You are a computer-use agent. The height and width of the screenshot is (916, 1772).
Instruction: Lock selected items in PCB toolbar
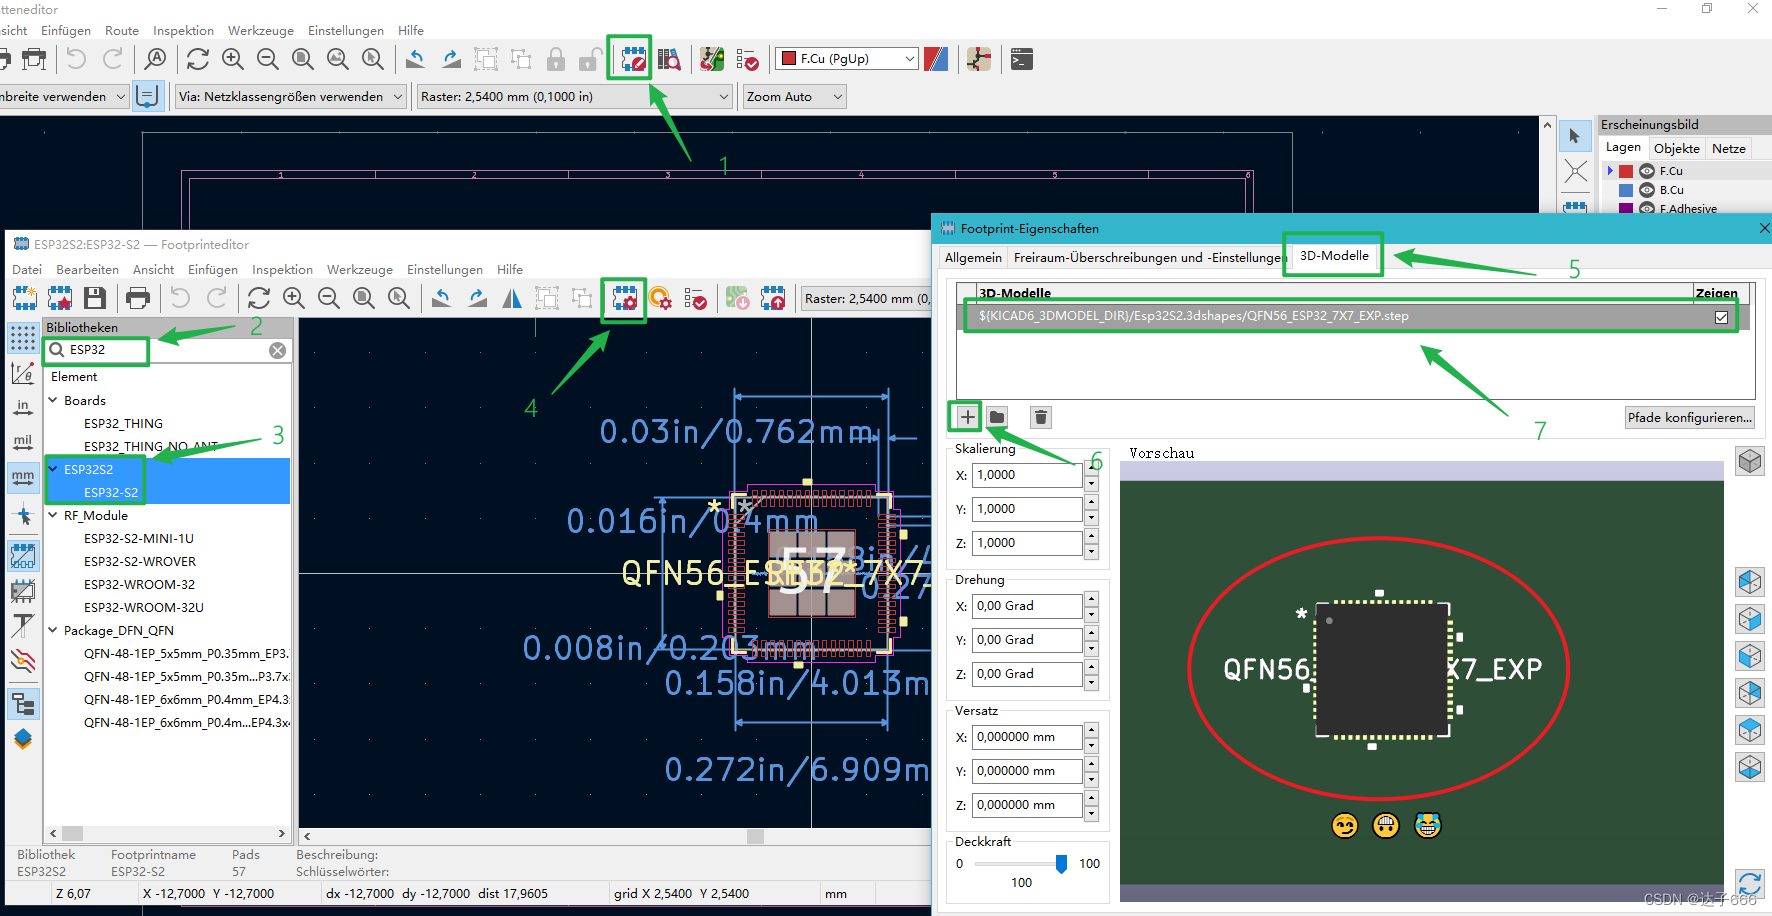556,59
